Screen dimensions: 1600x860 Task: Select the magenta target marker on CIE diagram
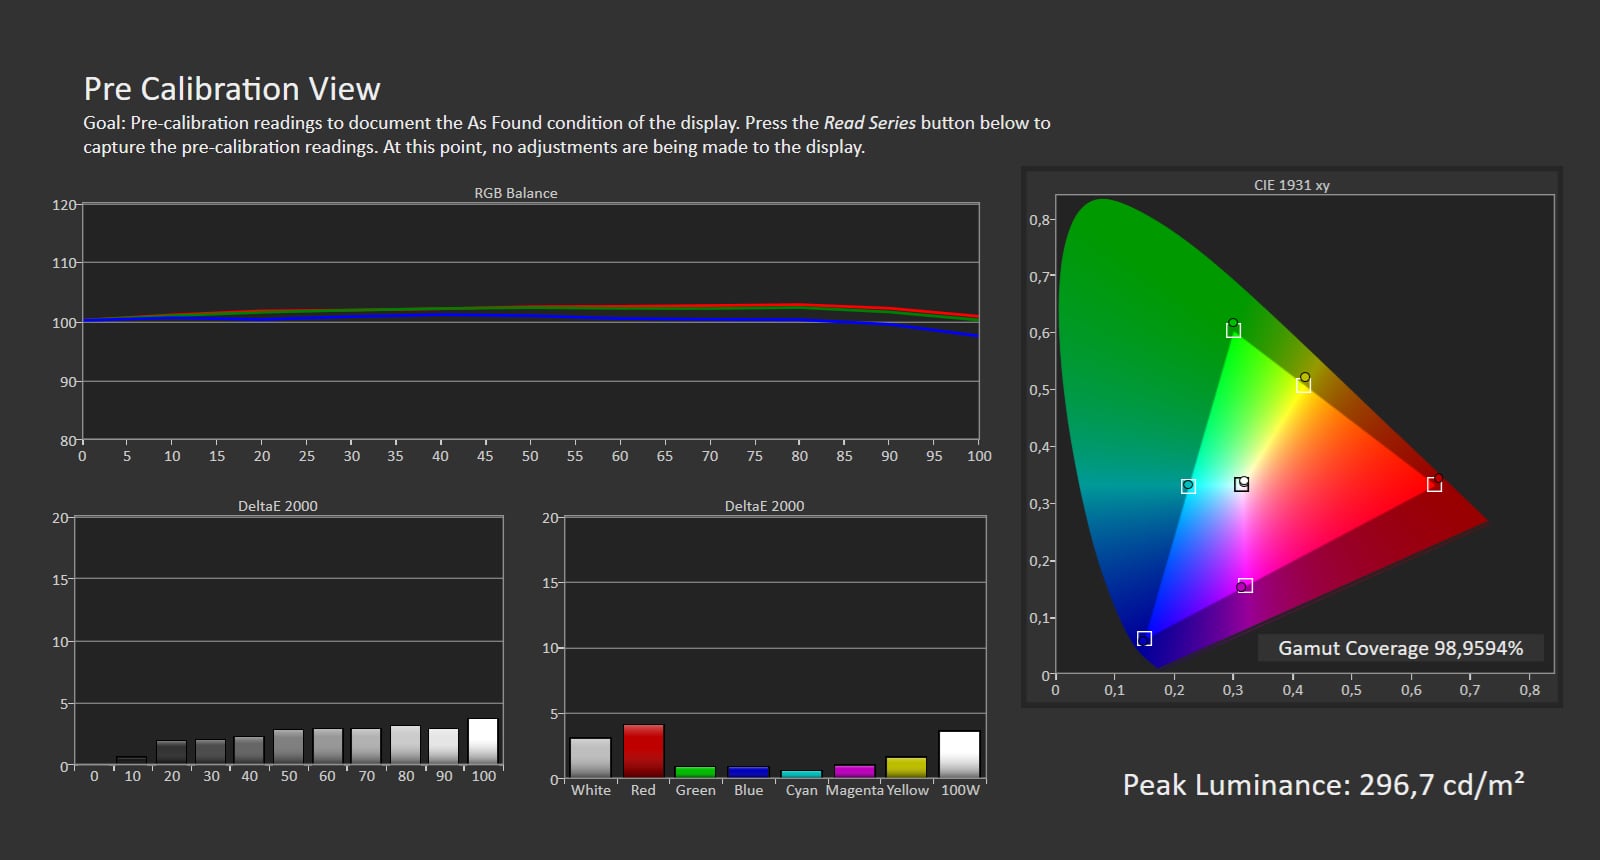click(x=1245, y=586)
